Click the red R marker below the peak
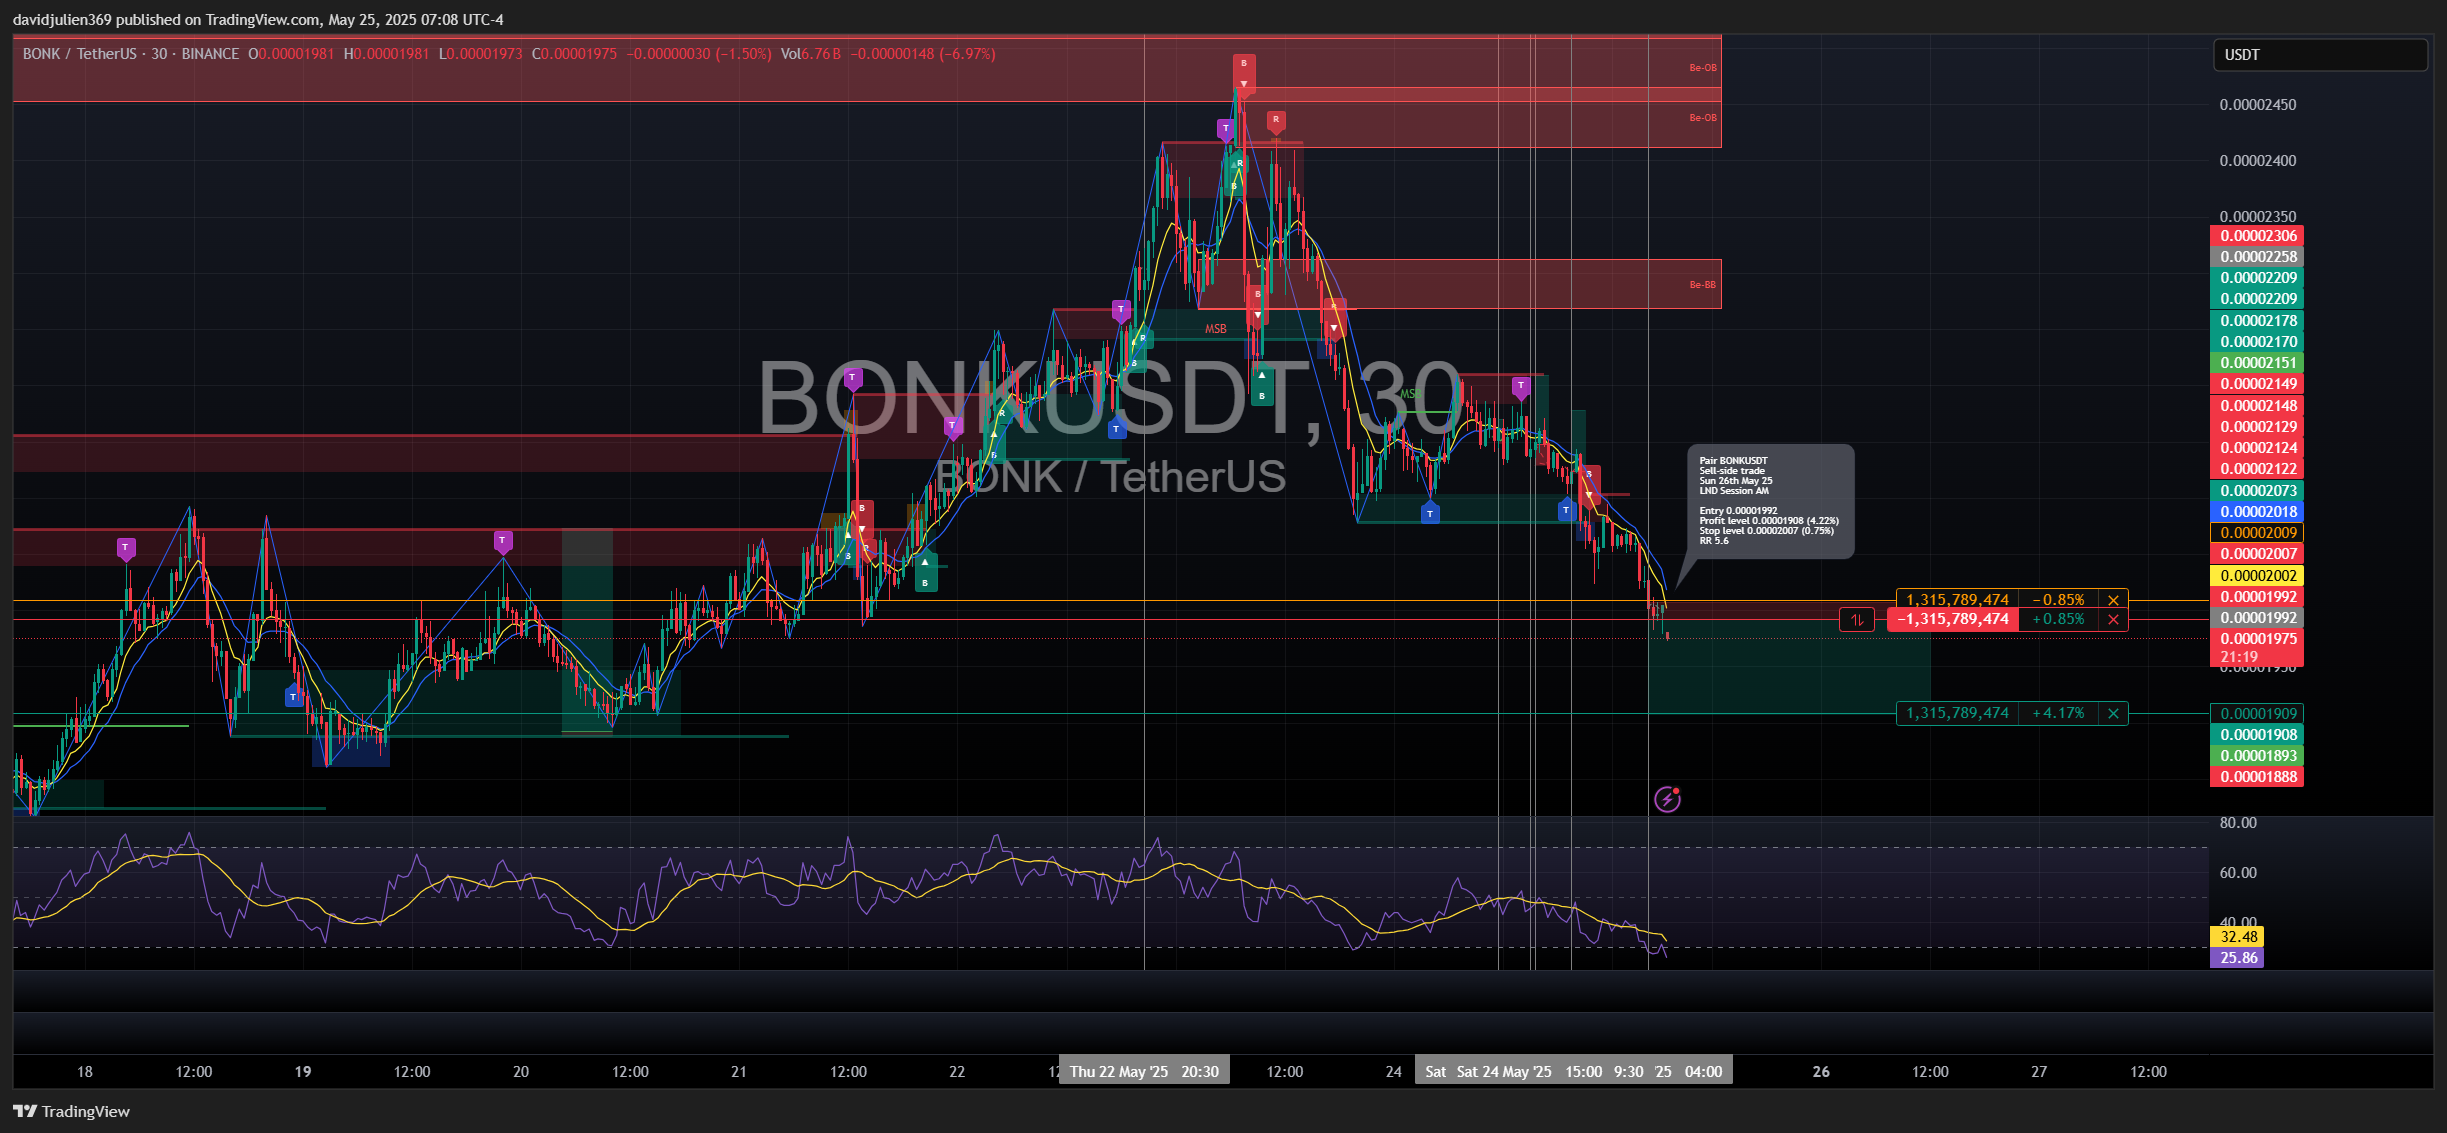The width and height of the screenshot is (2447, 1133). tap(1275, 121)
